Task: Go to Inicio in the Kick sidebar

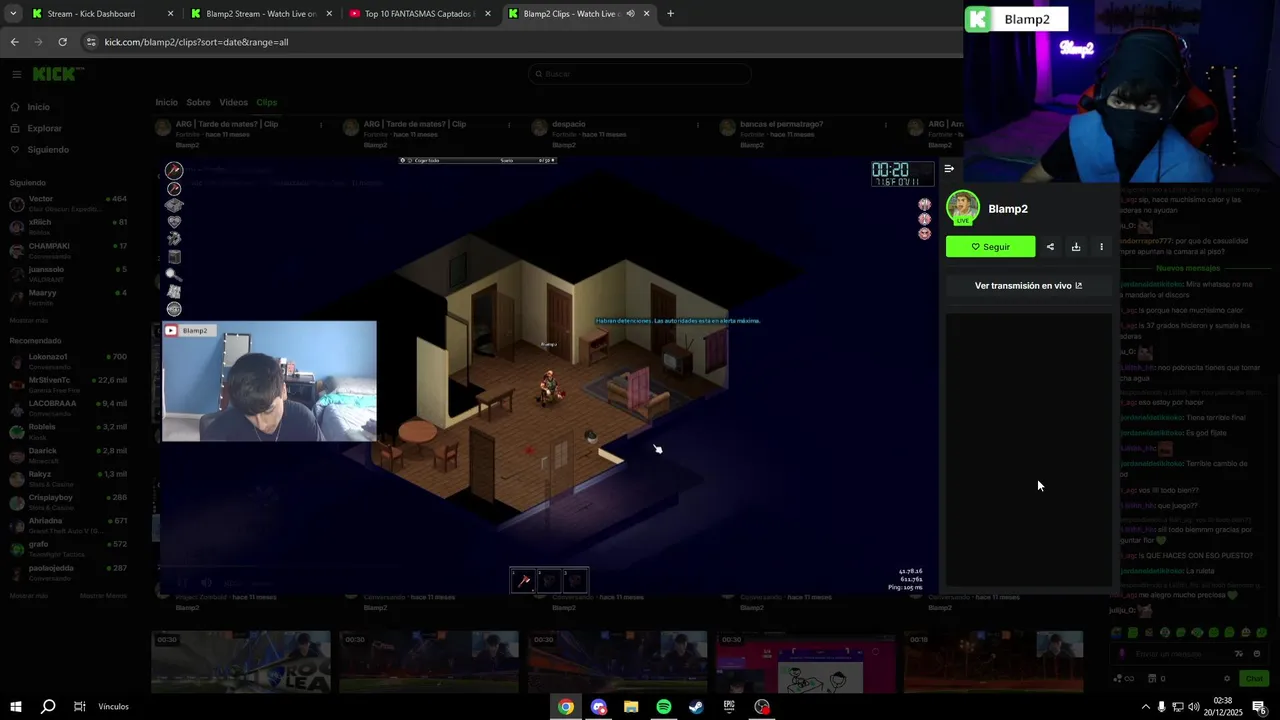Action: 38,107
